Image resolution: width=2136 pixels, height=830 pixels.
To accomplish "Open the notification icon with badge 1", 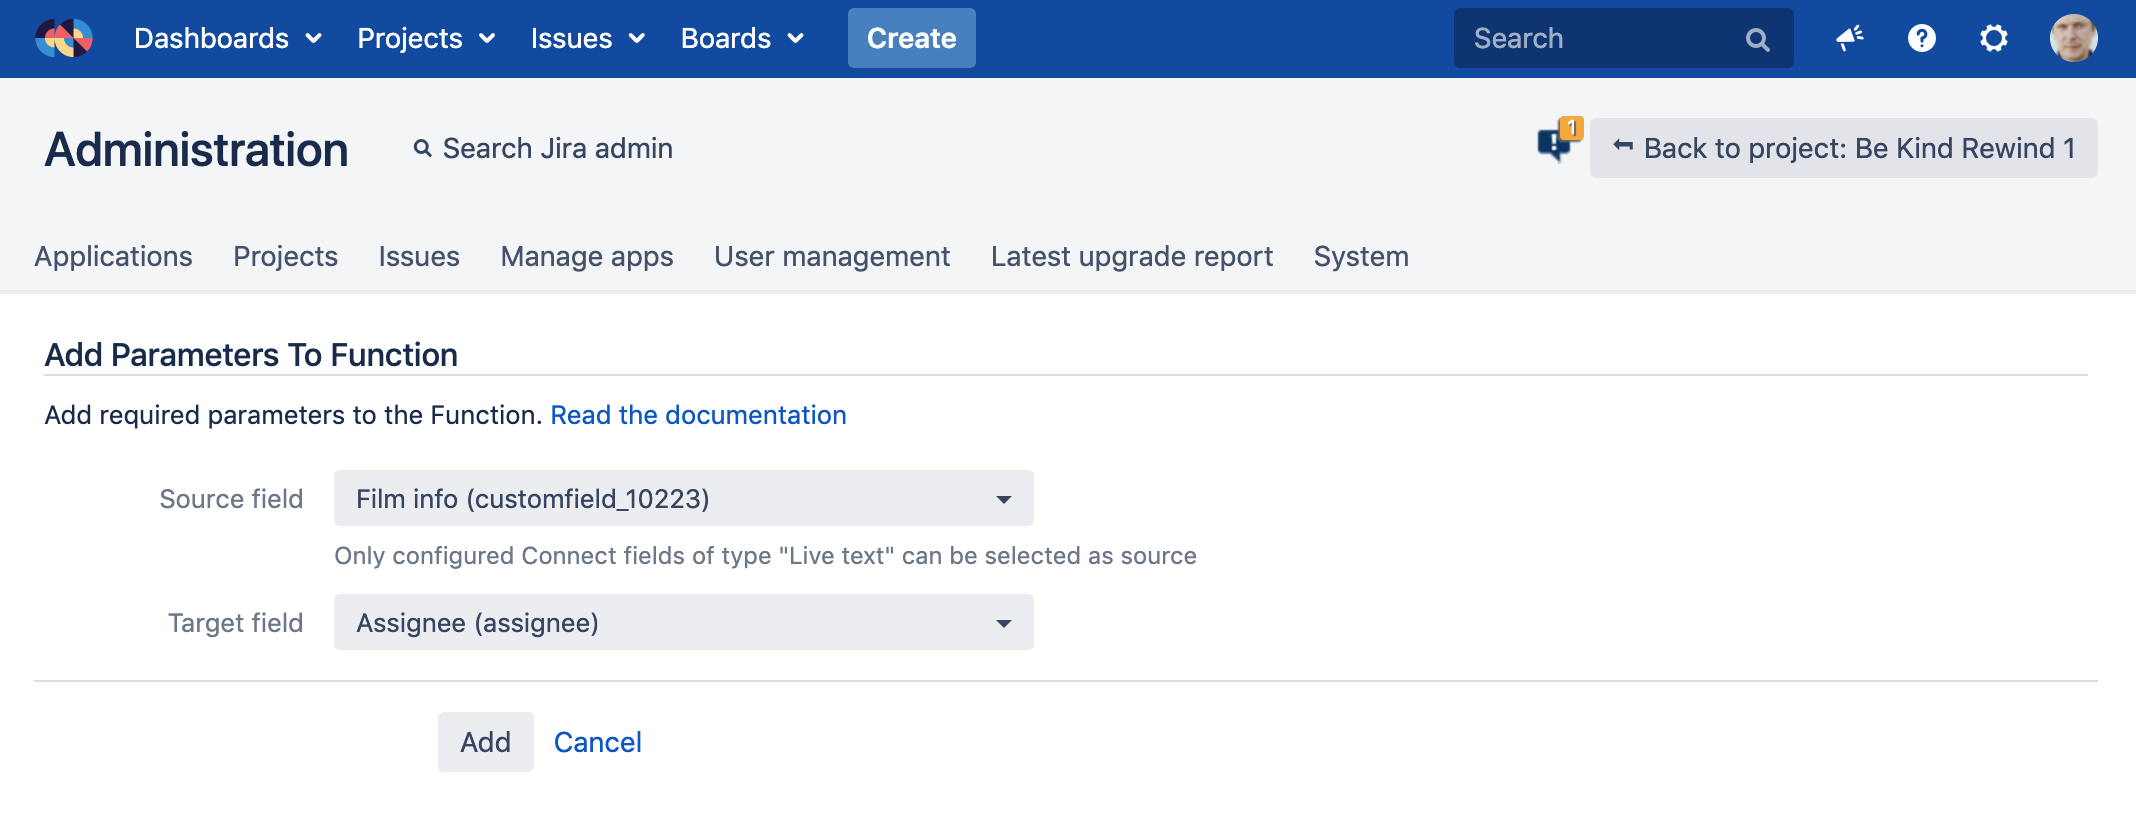I will click(x=1557, y=143).
